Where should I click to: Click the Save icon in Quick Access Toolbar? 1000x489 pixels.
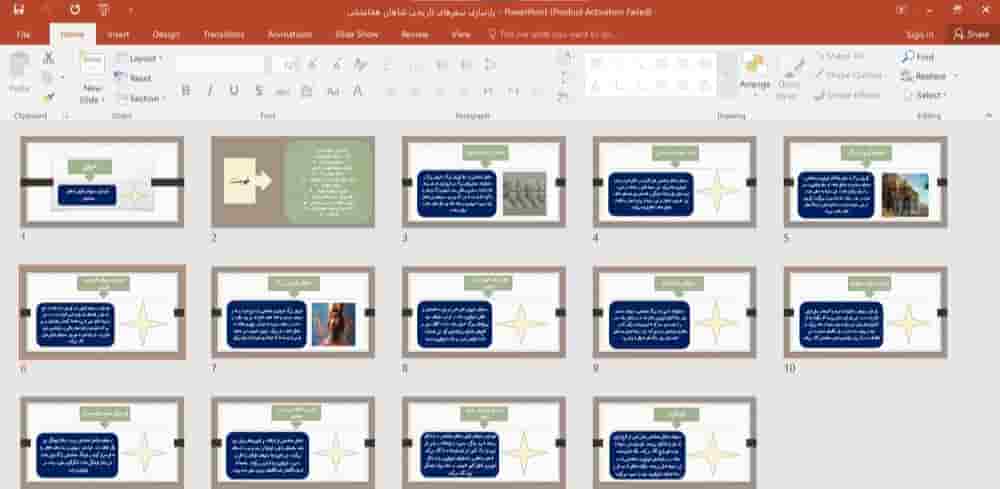click(x=19, y=10)
